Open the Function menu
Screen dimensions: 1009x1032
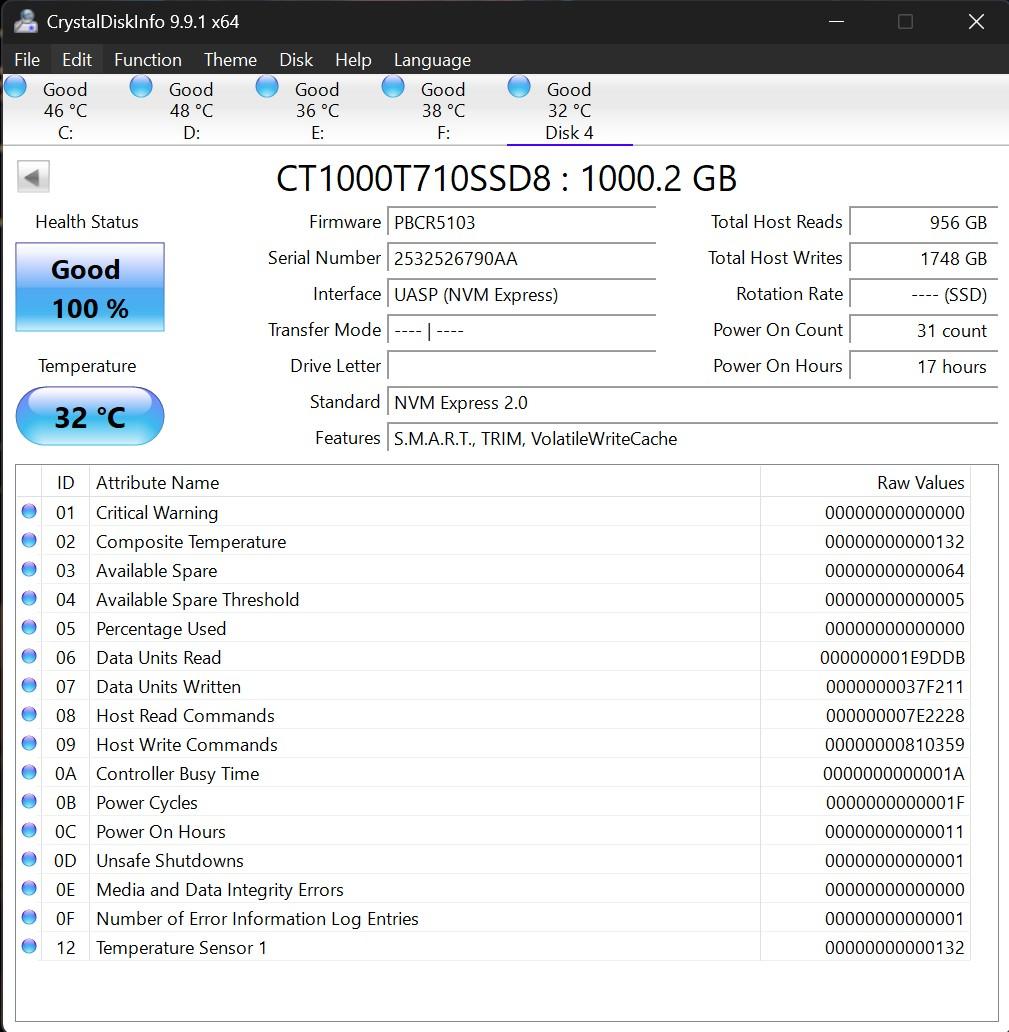pos(147,60)
